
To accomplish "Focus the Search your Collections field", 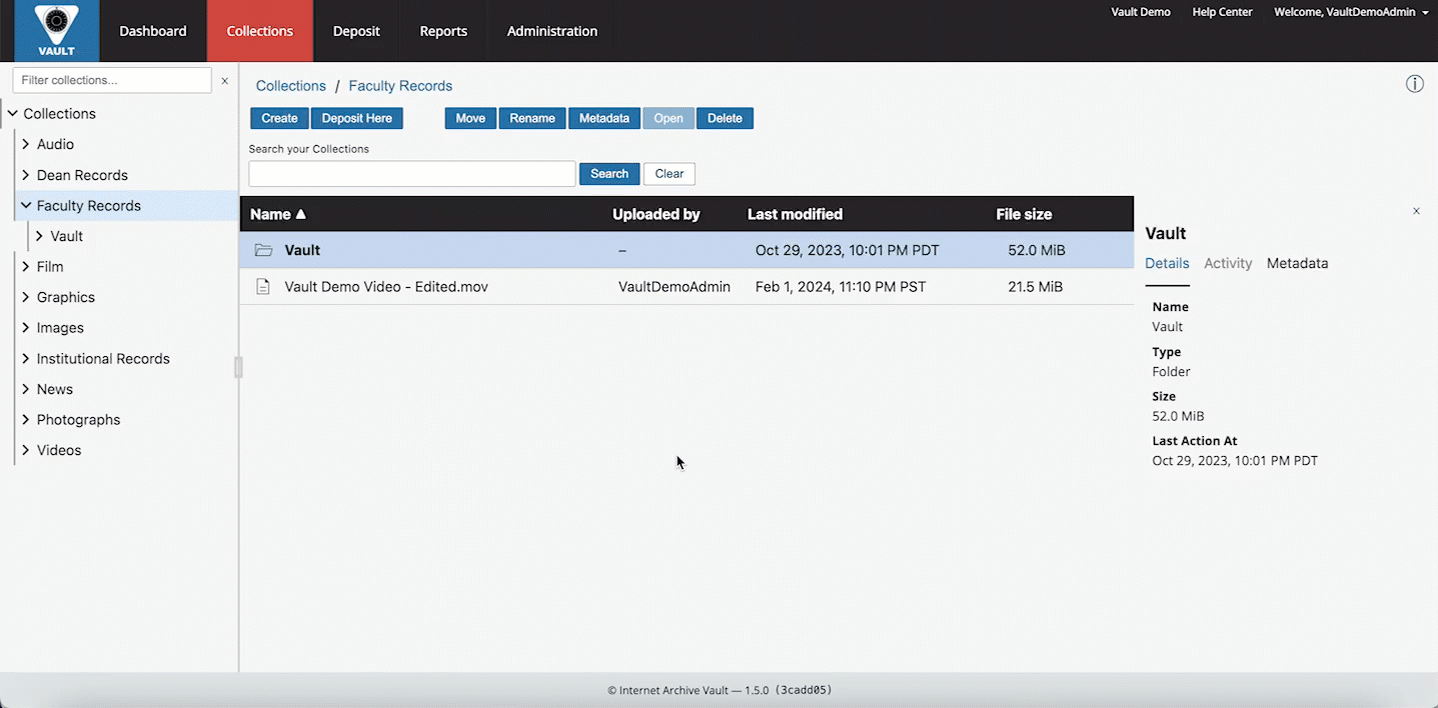I will (x=412, y=174).
